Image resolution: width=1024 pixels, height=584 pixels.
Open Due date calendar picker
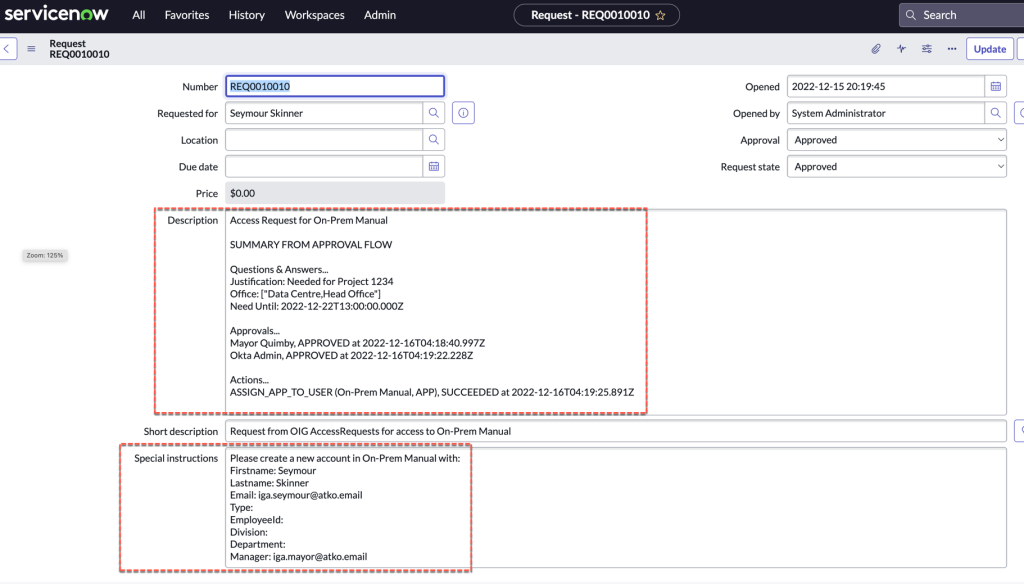coord(434,167)
